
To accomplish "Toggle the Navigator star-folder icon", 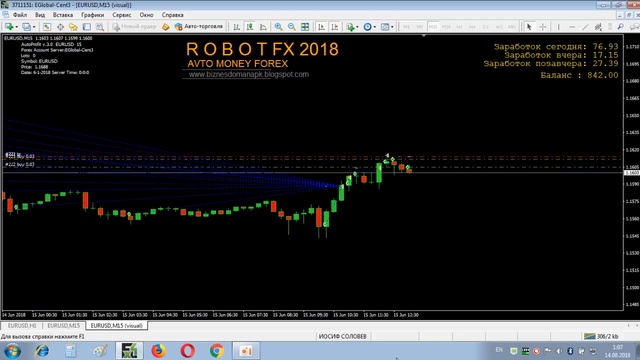I will coord(73,27).
